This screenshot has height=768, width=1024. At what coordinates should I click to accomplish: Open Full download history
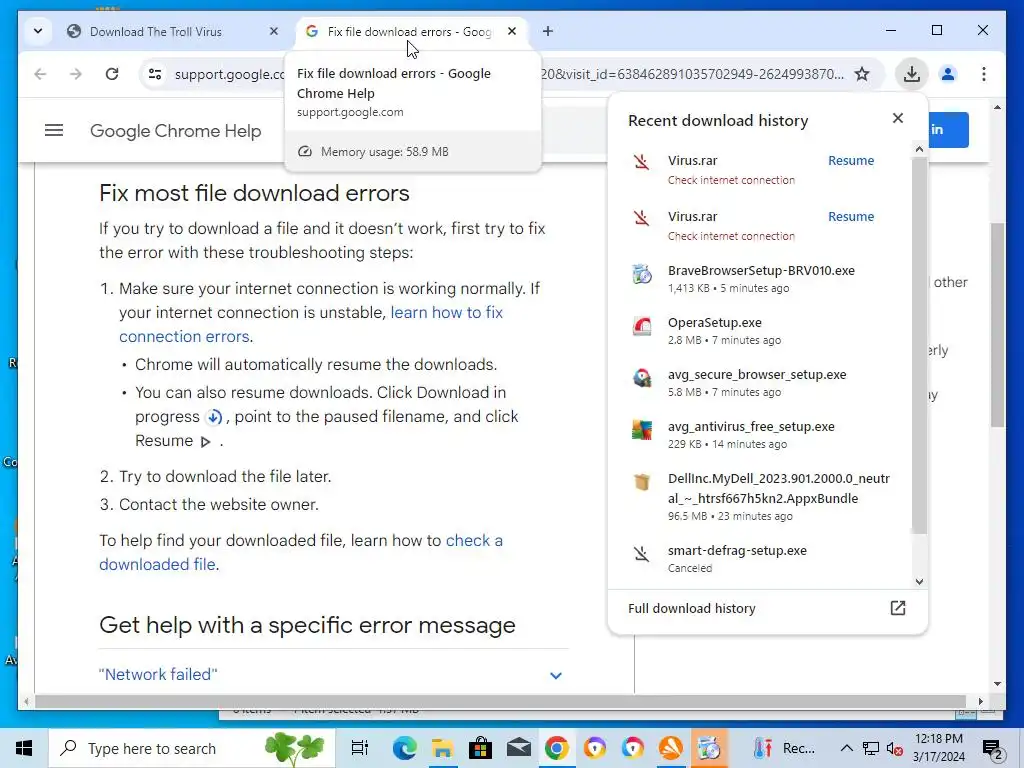(692, 609)
